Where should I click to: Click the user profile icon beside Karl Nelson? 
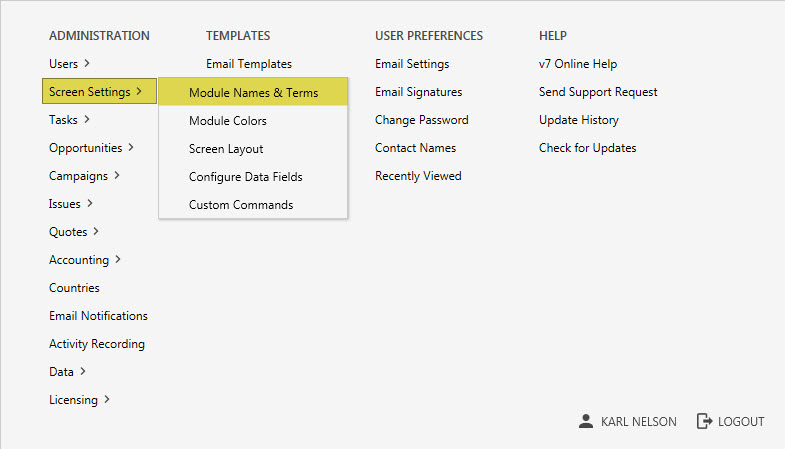(x=586, y=422)
